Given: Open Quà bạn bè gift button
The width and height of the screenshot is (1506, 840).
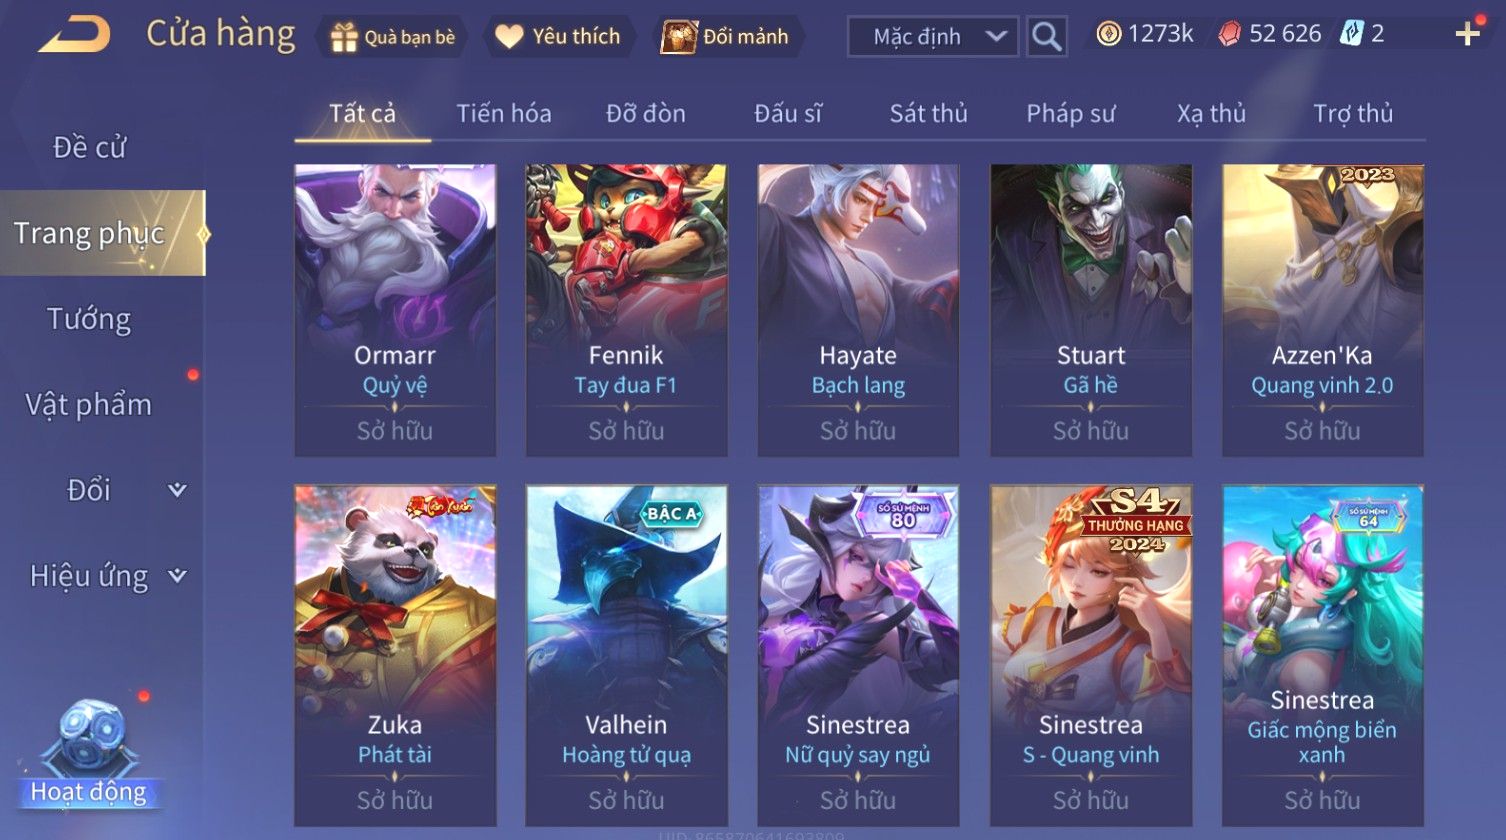Looking at the screenshot, I should click(x=393, y=37).
